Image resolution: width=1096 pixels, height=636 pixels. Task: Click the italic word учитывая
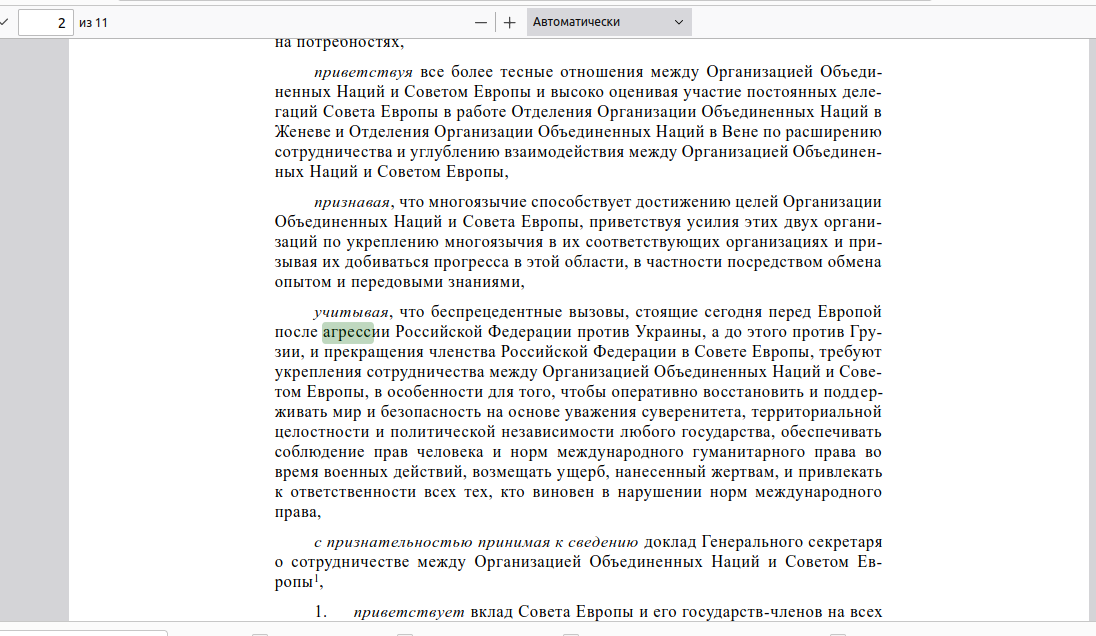click(x=351, y=312)
